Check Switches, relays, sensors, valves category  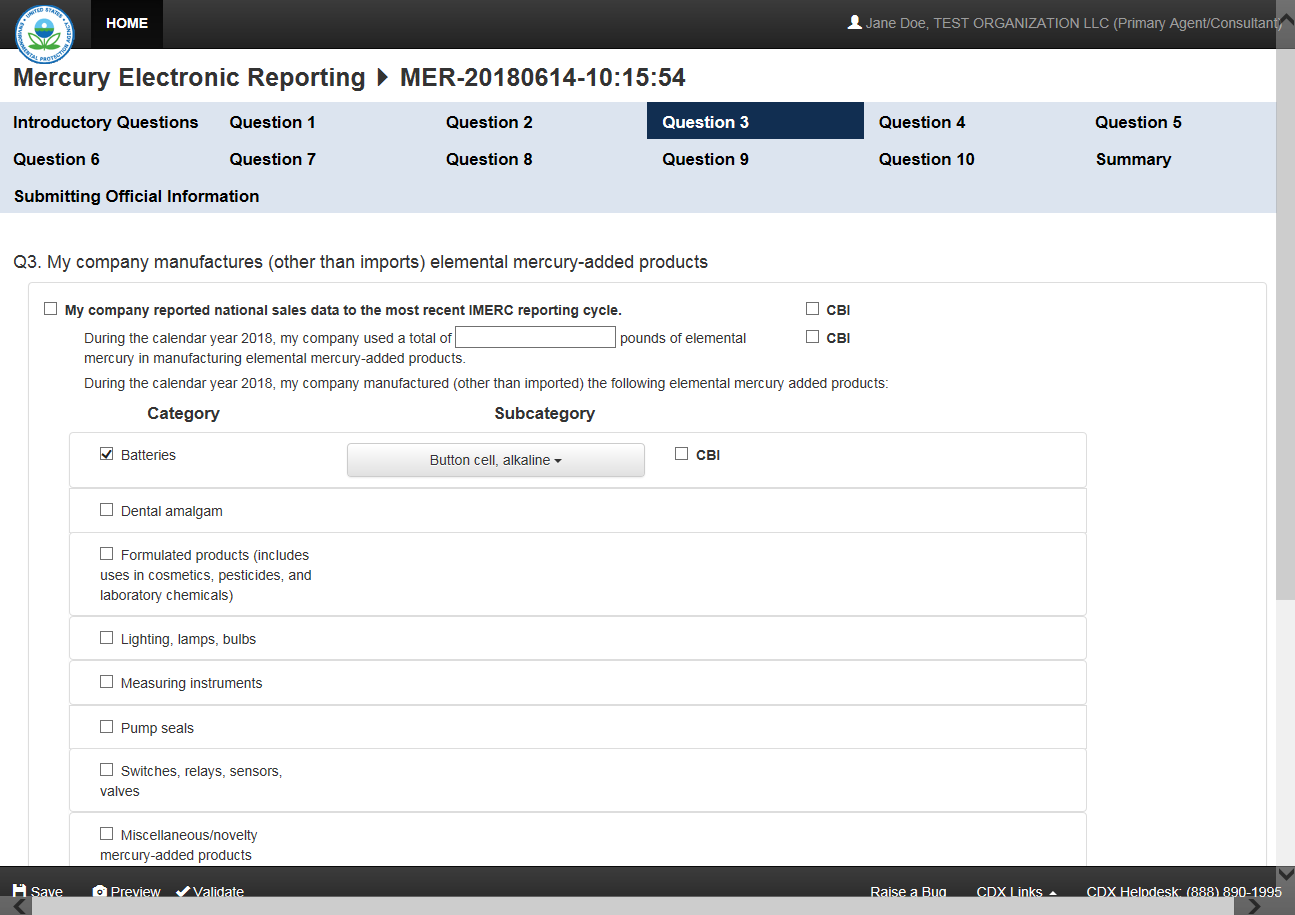pos(107,770)
